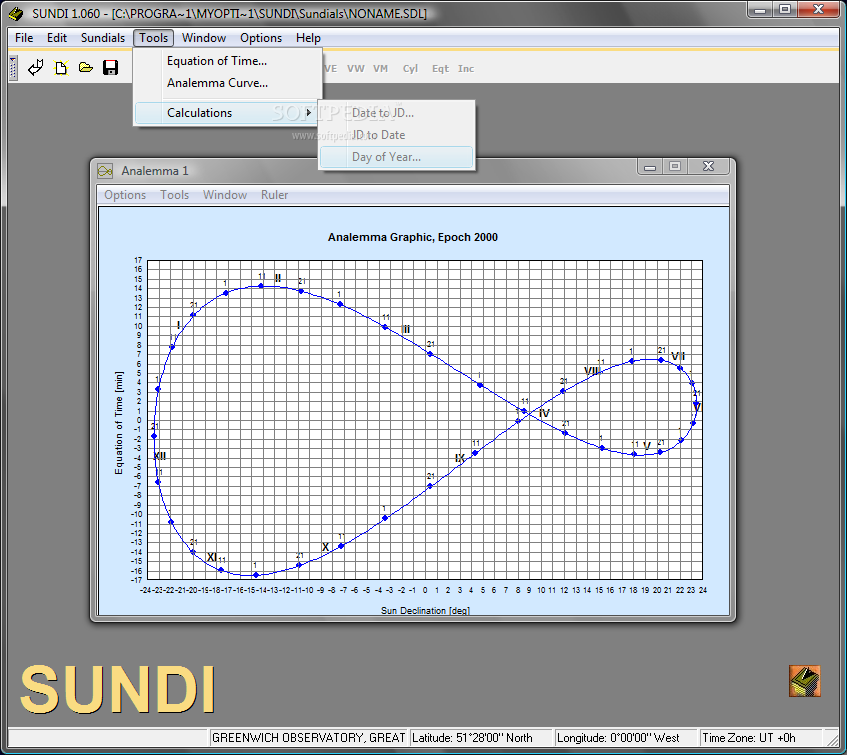Choose Analemma Curve... menu entry
The width and height of the screenshot is (847, 755).
(x=217, y=83)
